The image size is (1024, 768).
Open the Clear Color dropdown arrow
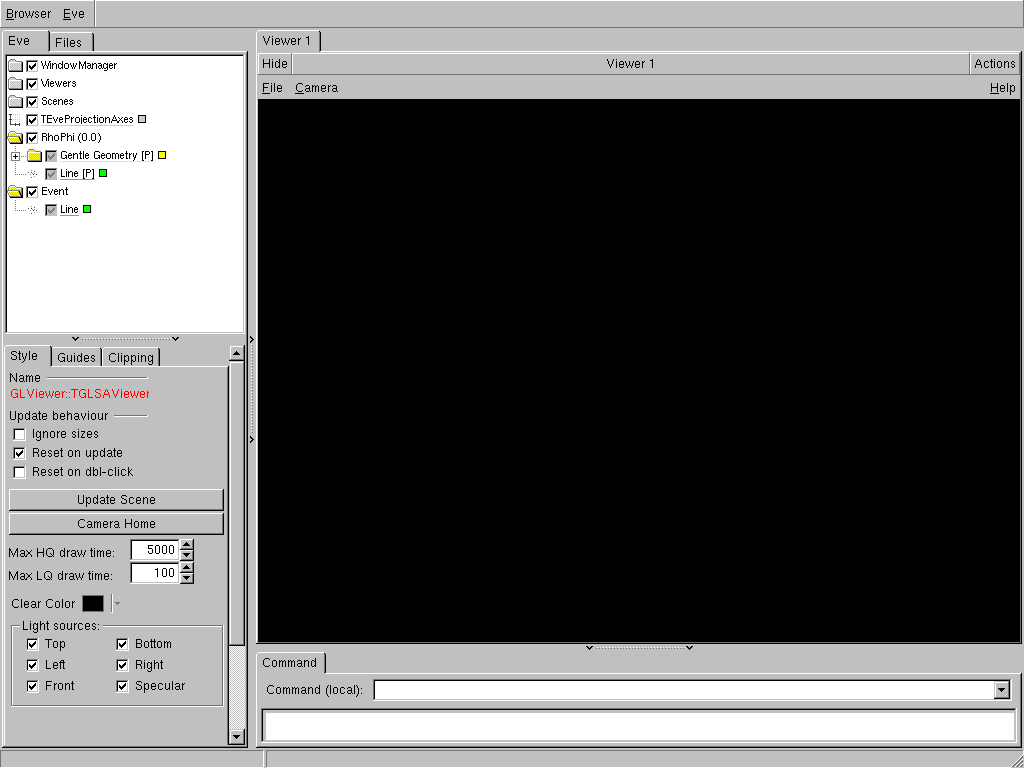117,604
